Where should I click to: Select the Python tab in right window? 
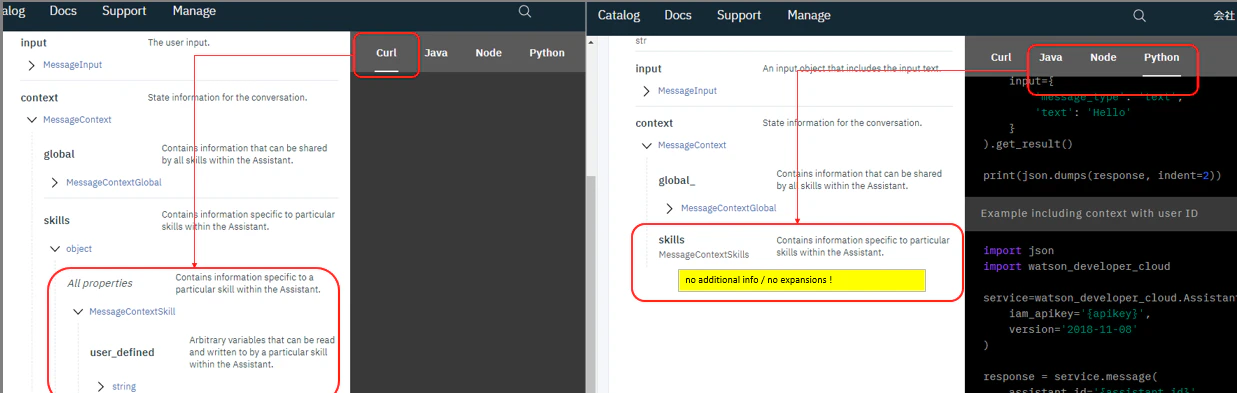tap(1162, 57)
